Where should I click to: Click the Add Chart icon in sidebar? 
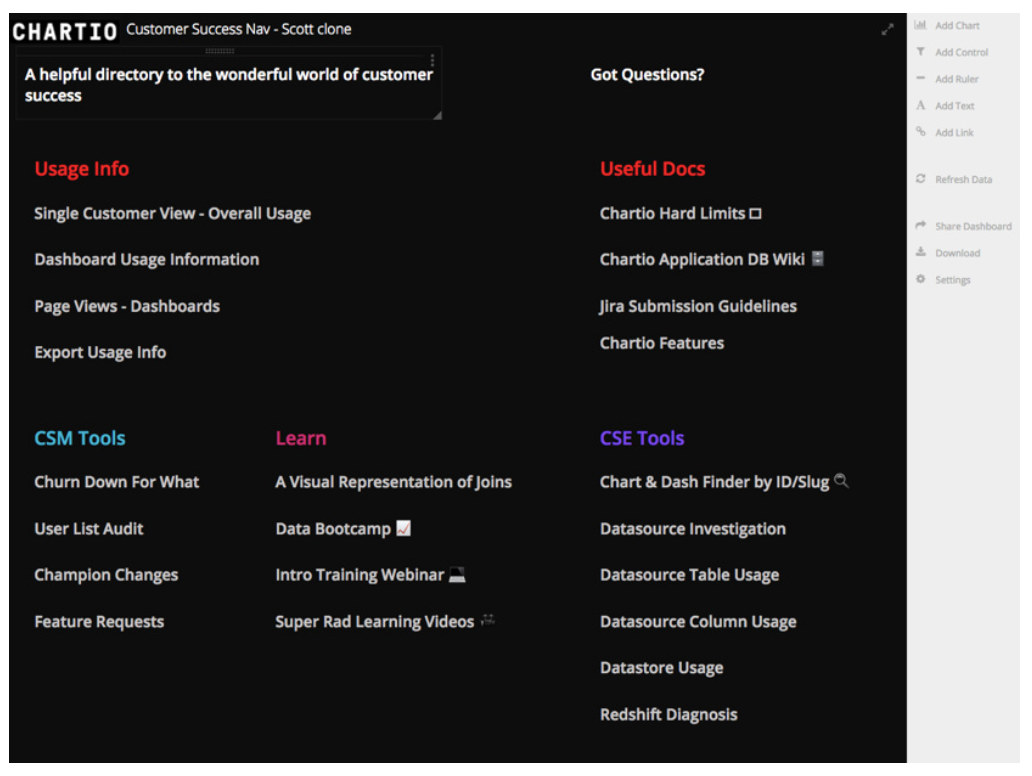(920, 25)
